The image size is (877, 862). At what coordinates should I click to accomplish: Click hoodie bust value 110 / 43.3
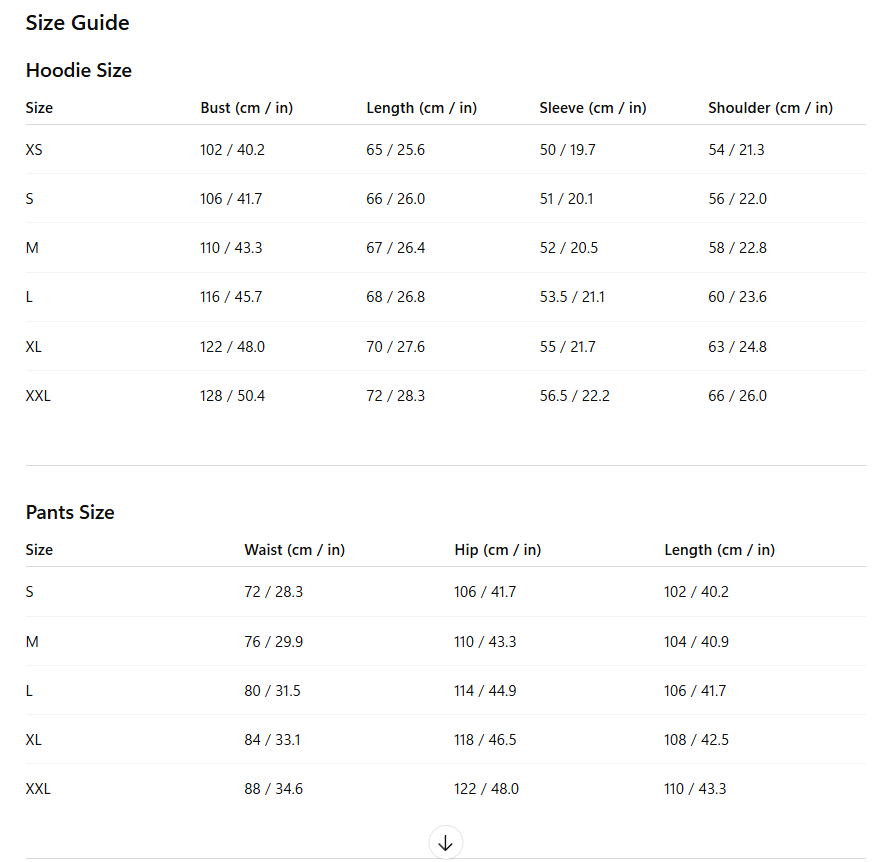click(x=231, y=248)
